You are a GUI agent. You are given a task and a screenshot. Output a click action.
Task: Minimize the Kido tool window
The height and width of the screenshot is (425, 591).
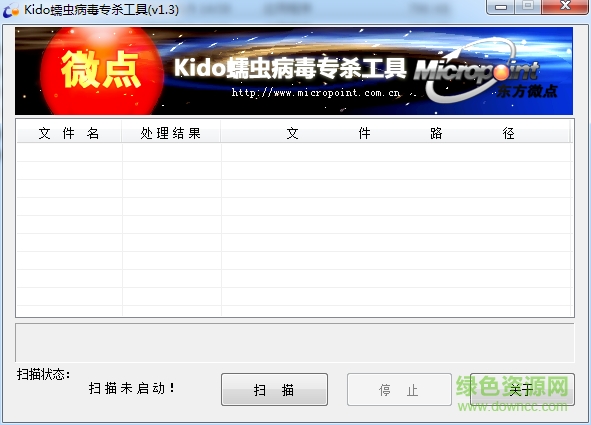tap(501, 7)
